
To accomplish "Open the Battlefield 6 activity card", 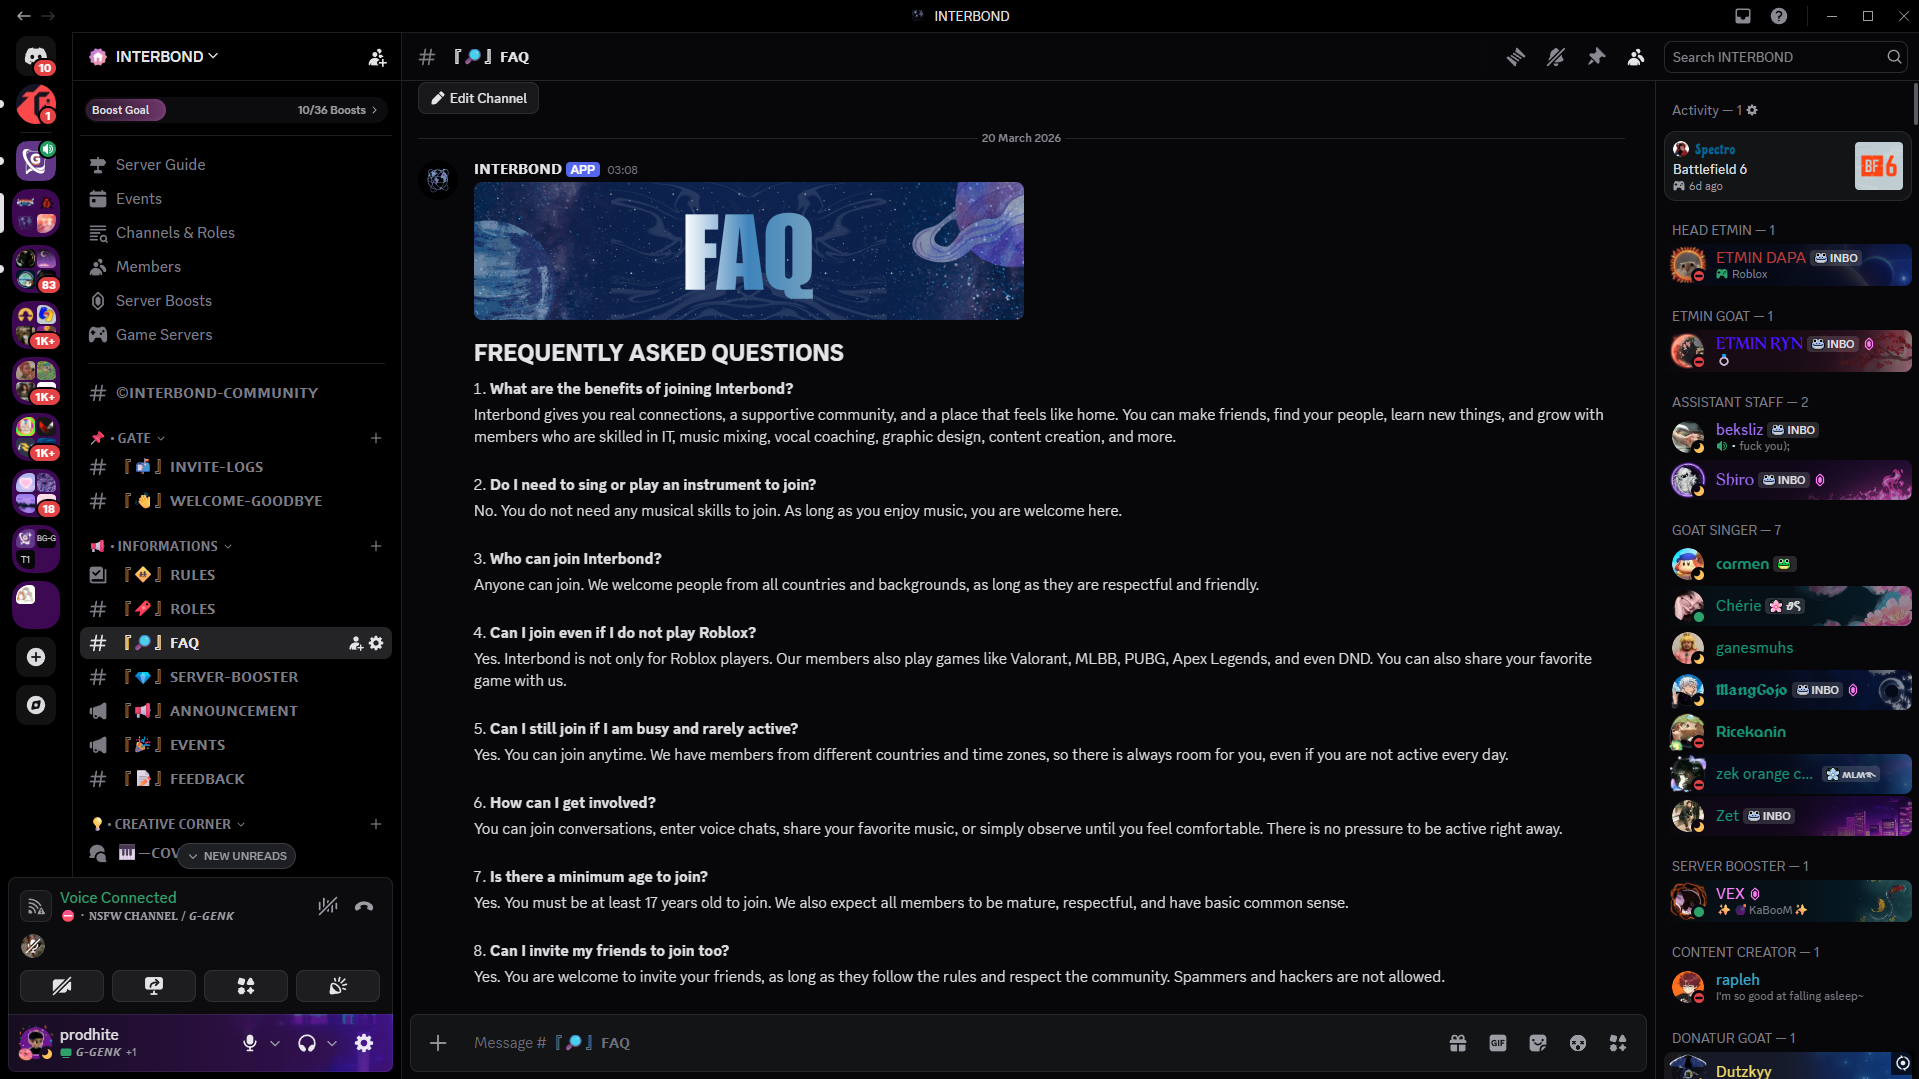I will [1788, 167].
